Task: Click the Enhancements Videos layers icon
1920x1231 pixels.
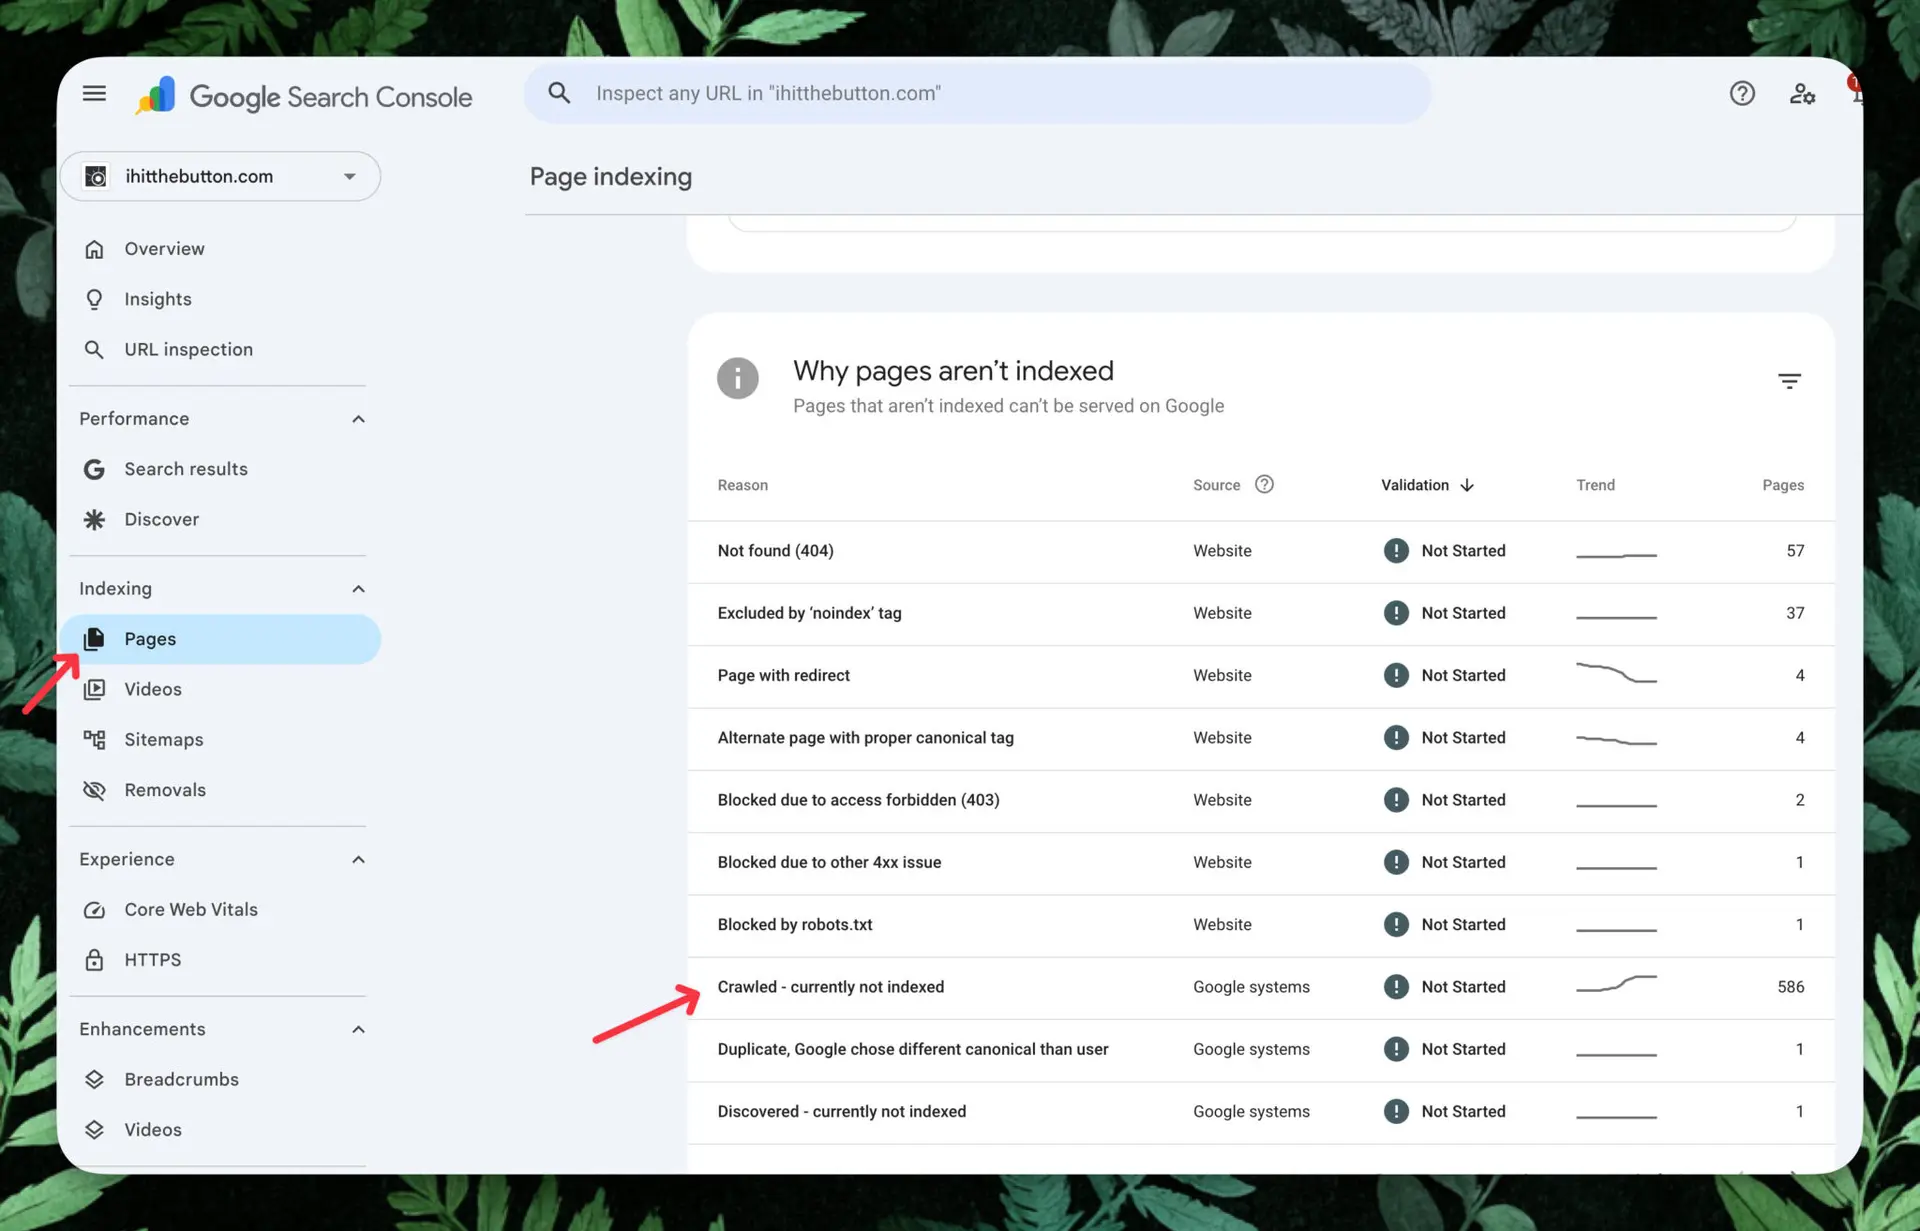Action: click(94, 1130)
